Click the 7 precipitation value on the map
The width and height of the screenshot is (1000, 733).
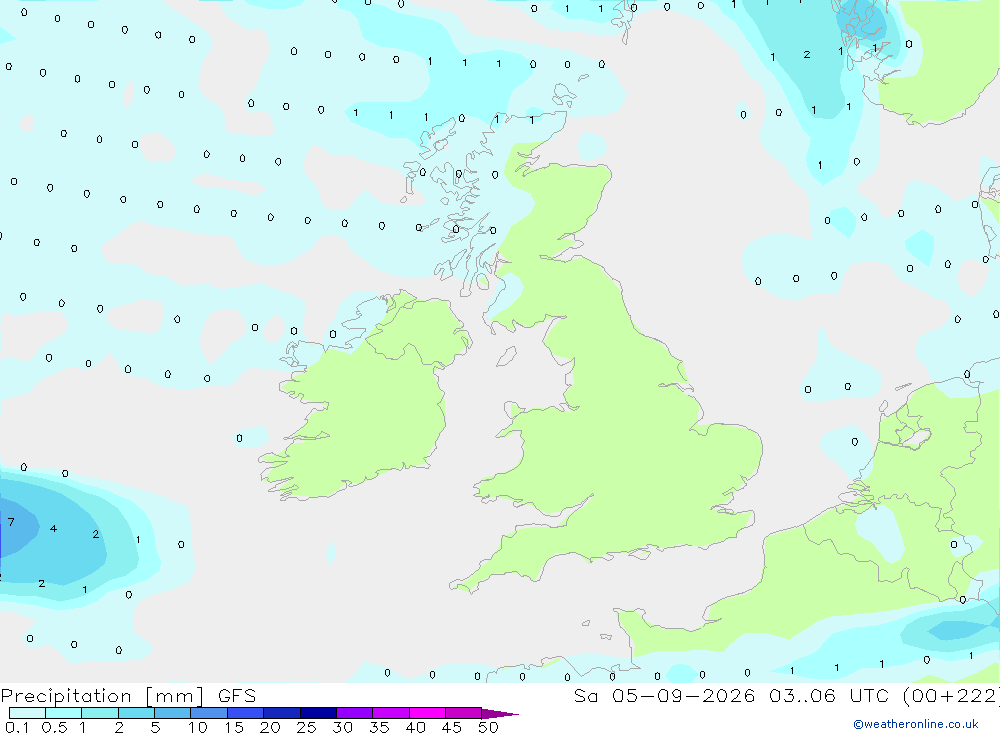pyautogui.click(x=11, y=522)
